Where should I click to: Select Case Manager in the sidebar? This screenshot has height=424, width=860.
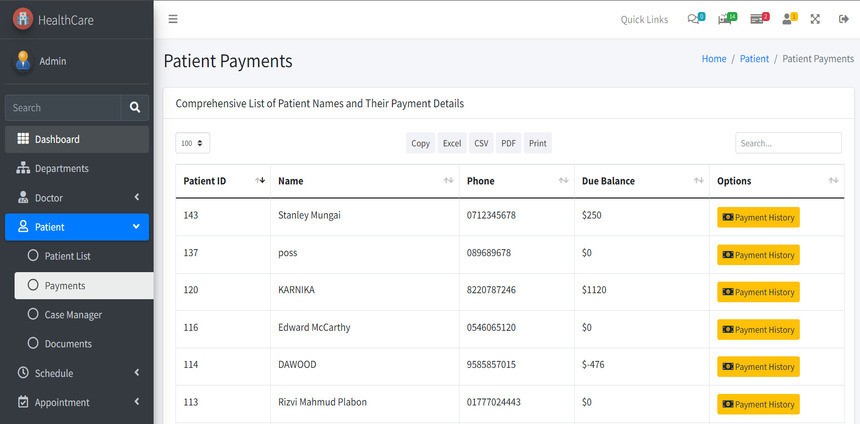point(73,315)
